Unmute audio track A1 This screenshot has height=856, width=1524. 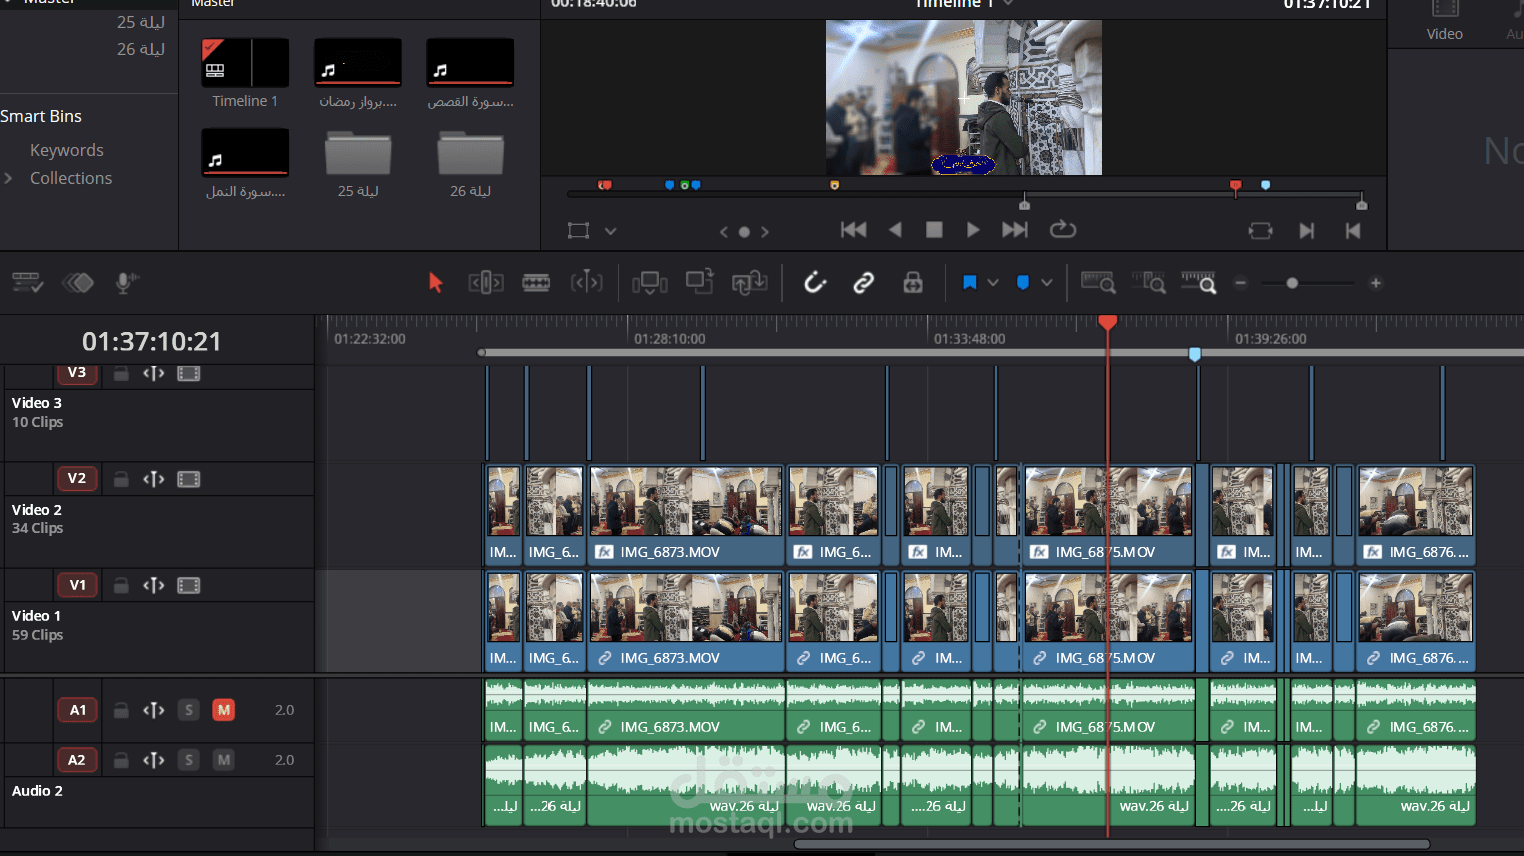click(223, 710)
